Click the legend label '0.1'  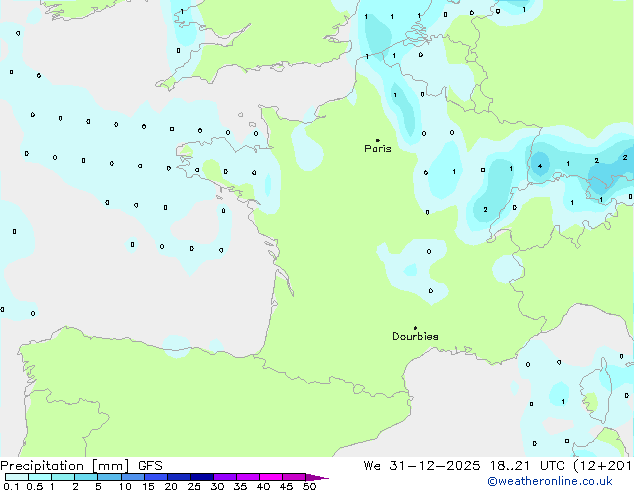click(x=11, y=486)
